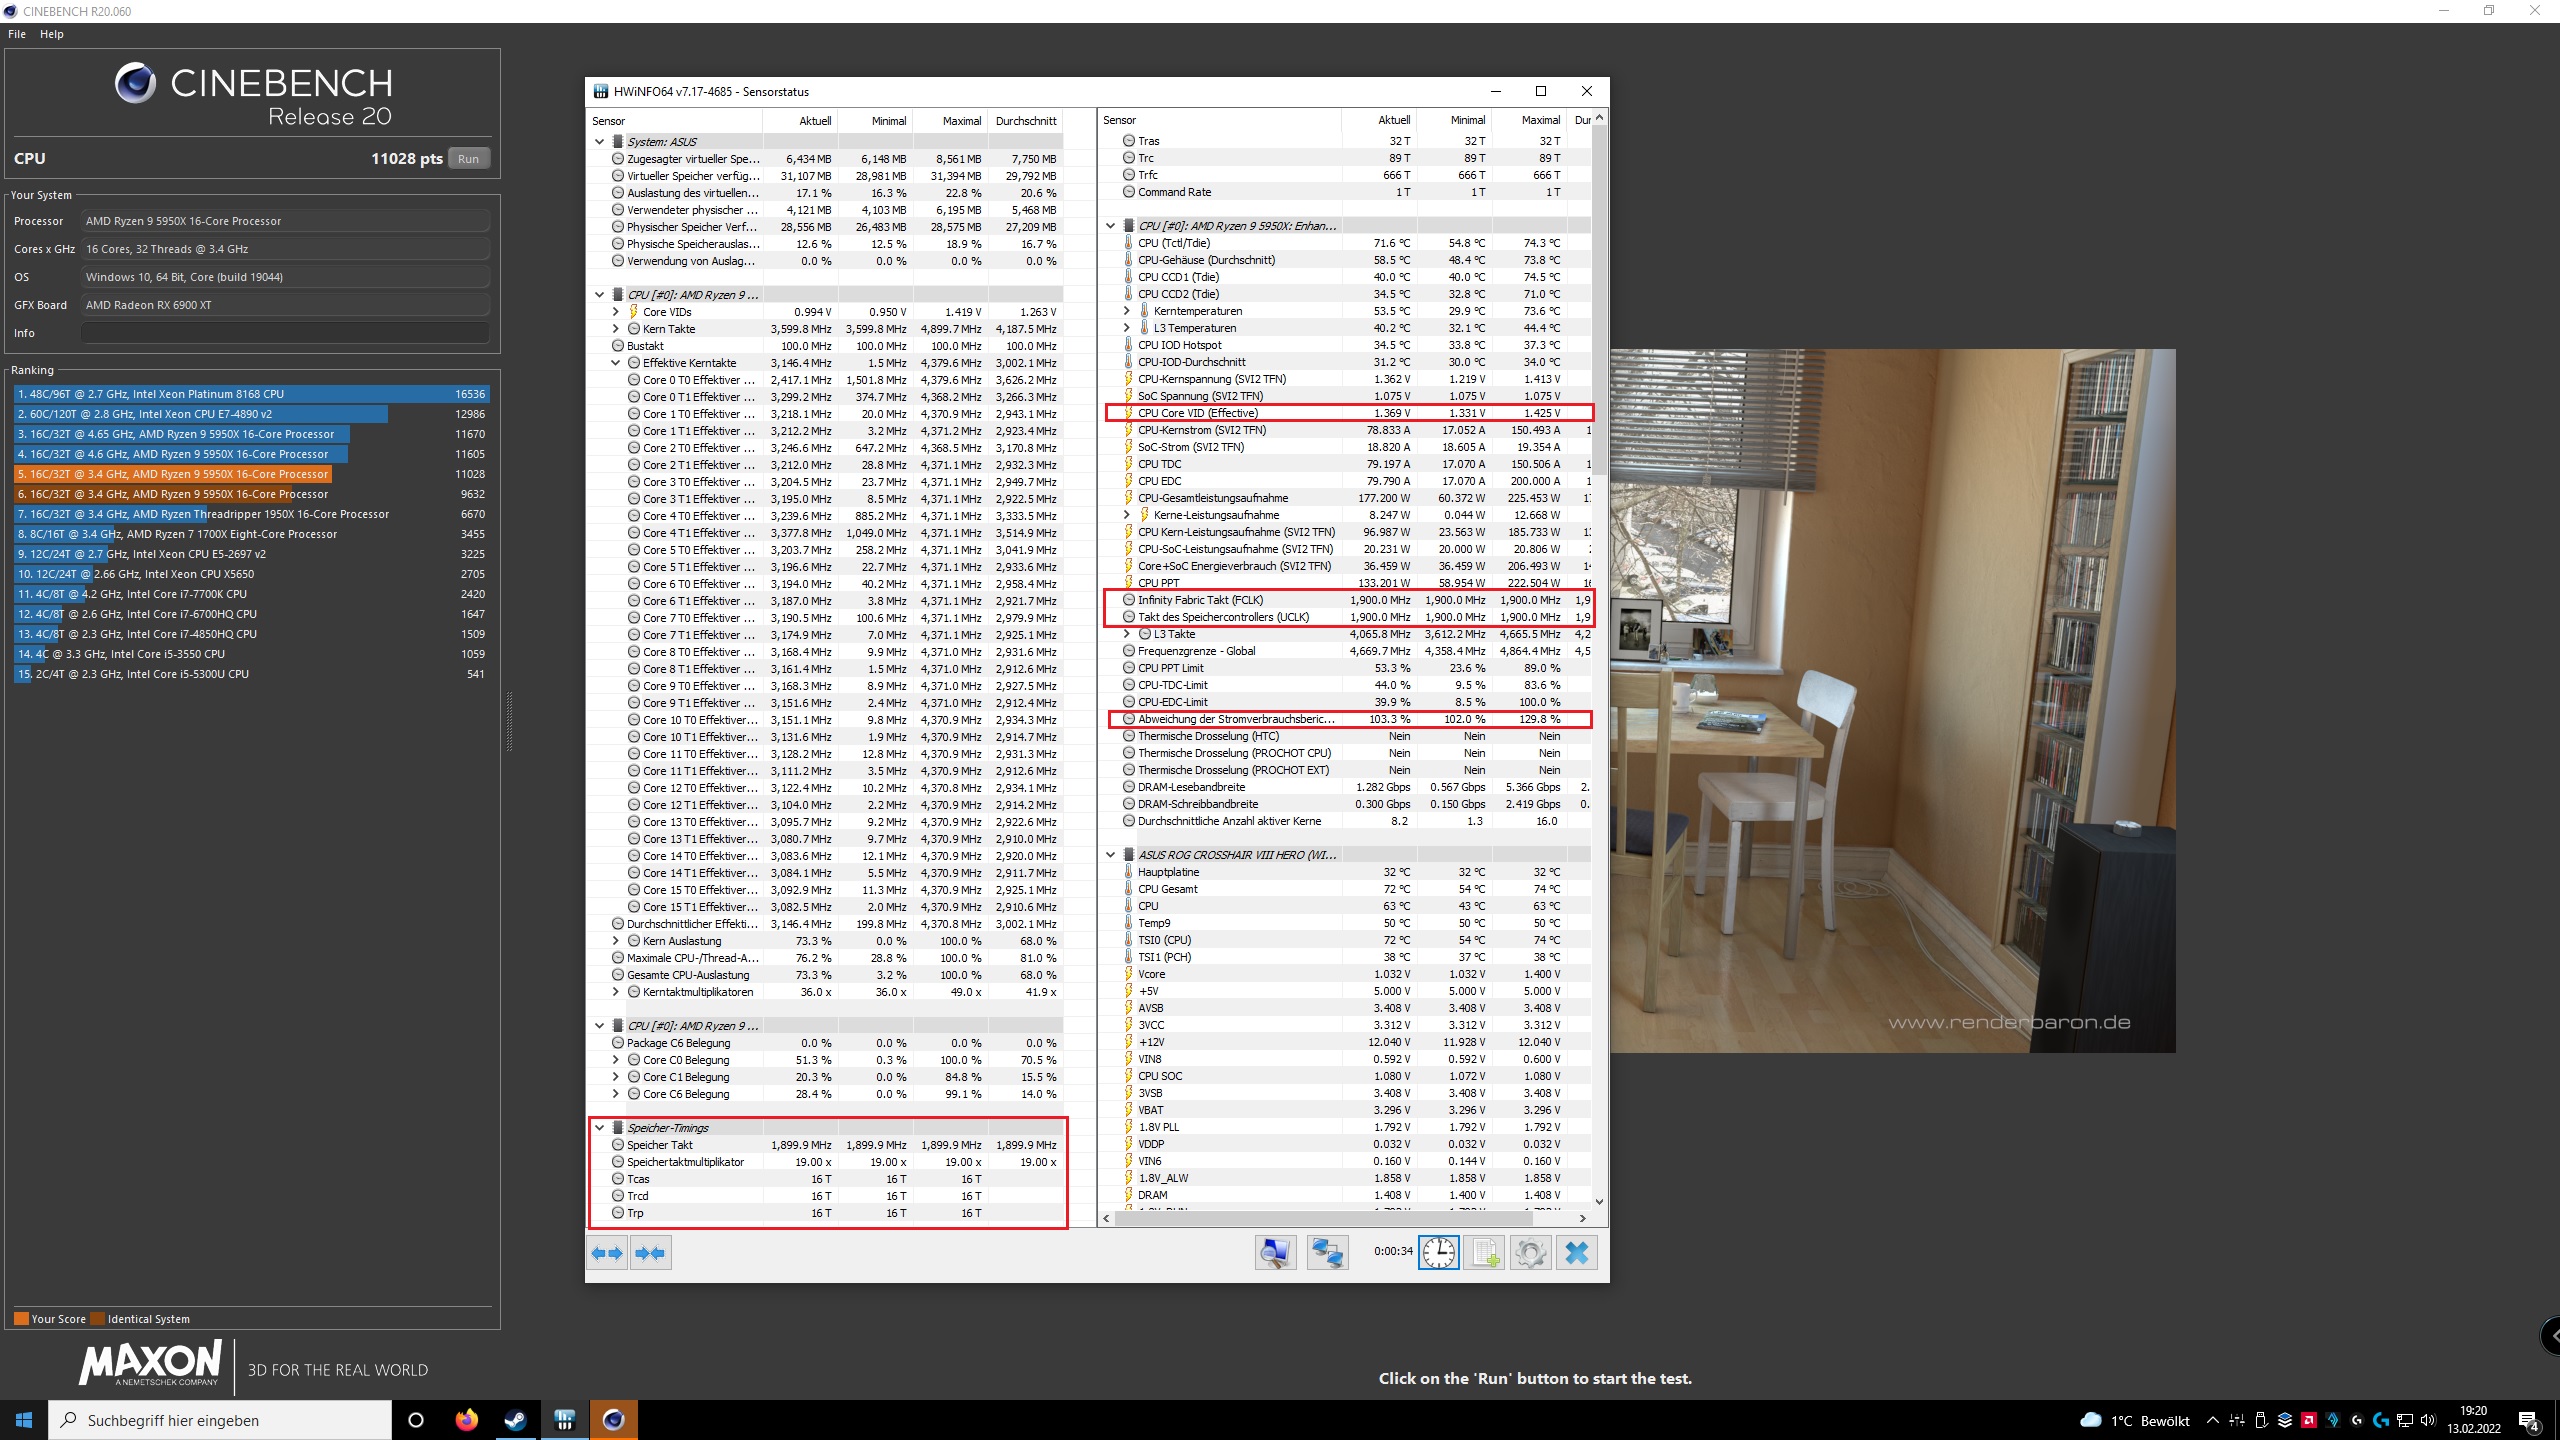This screenshot has width=2560, height=1440.
Task: Click the collapse columns arrows icon in HWiNFO
Action: [650, 1253]
